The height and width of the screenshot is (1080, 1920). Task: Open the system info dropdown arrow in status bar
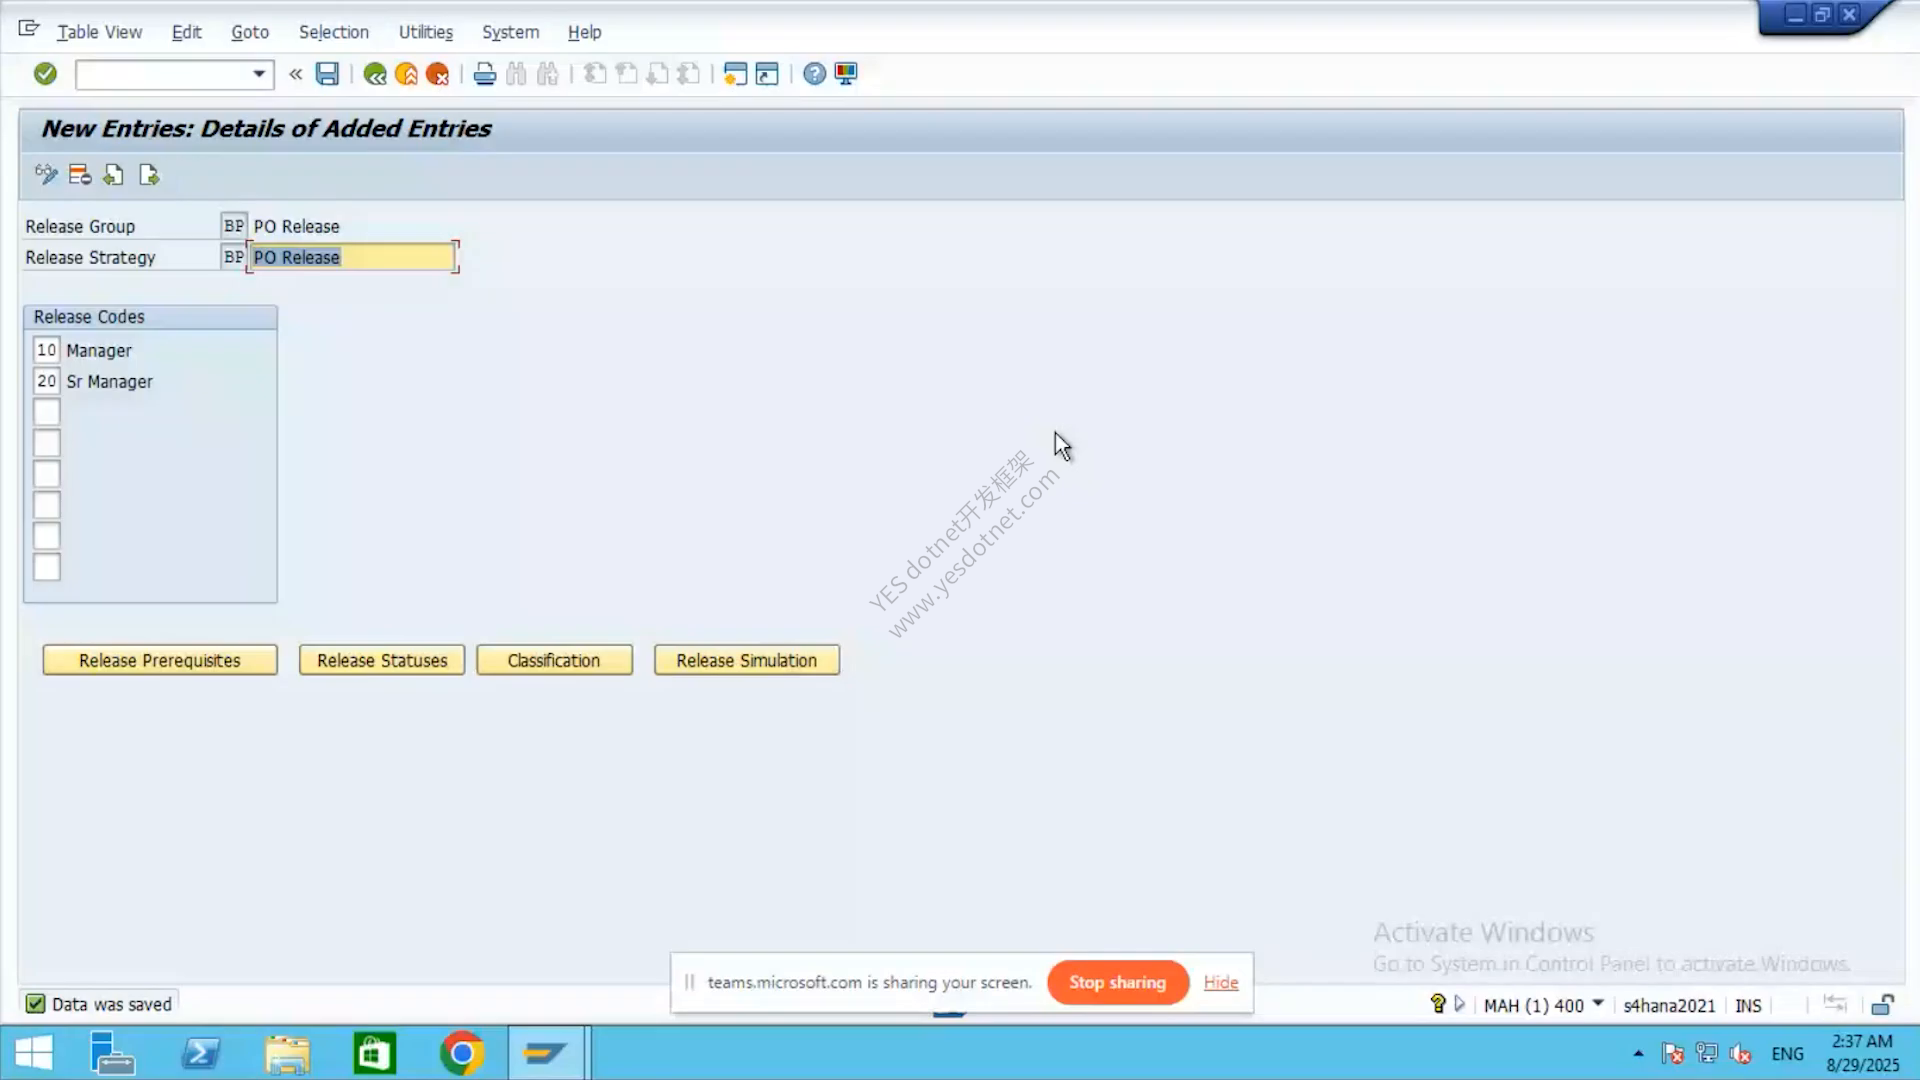click(1598, 1003)
